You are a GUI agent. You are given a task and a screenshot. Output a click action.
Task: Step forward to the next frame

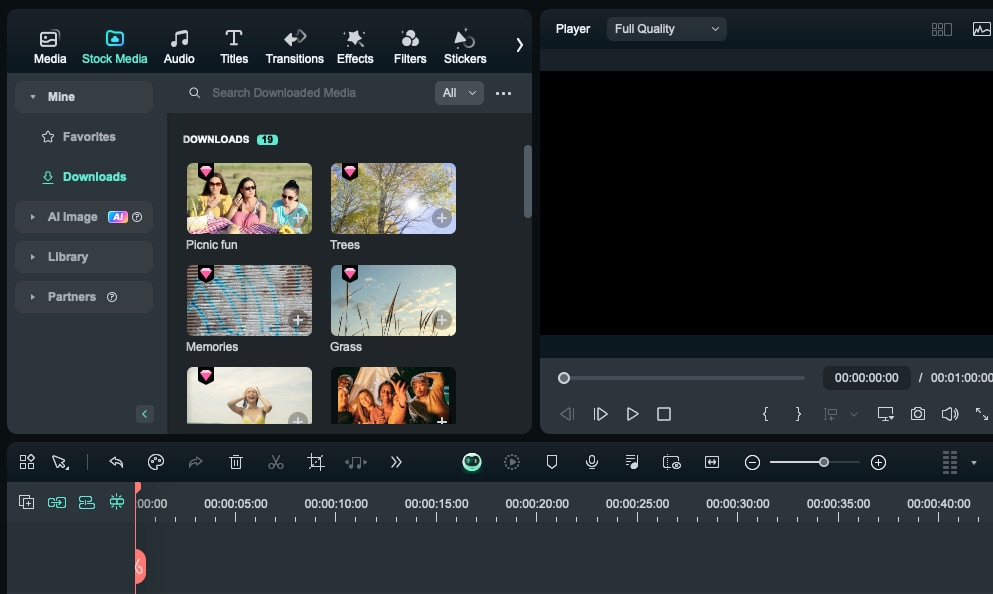click(600, 414)
